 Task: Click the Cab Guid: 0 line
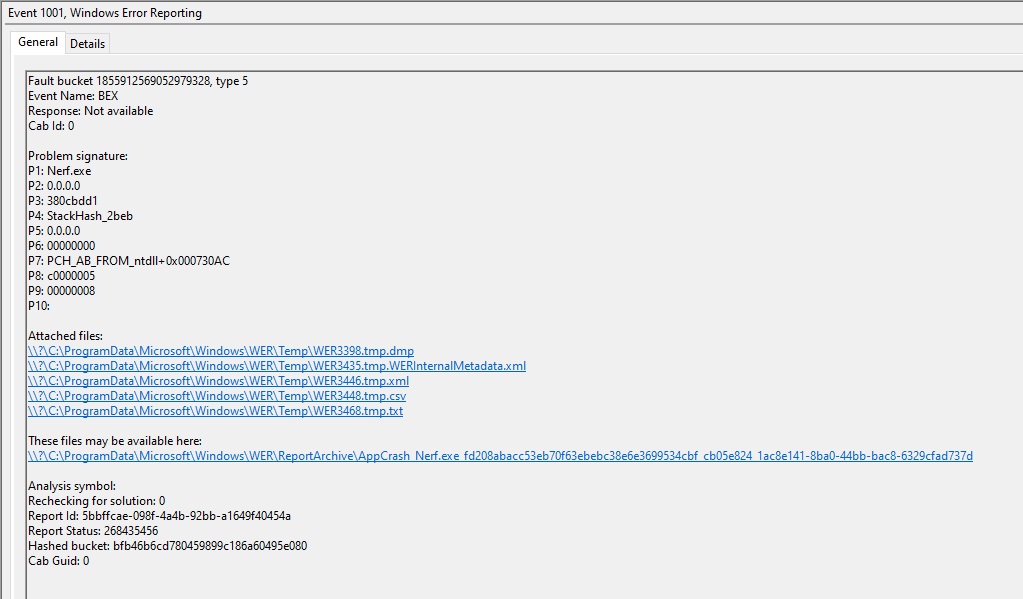(x=59, y=561)
